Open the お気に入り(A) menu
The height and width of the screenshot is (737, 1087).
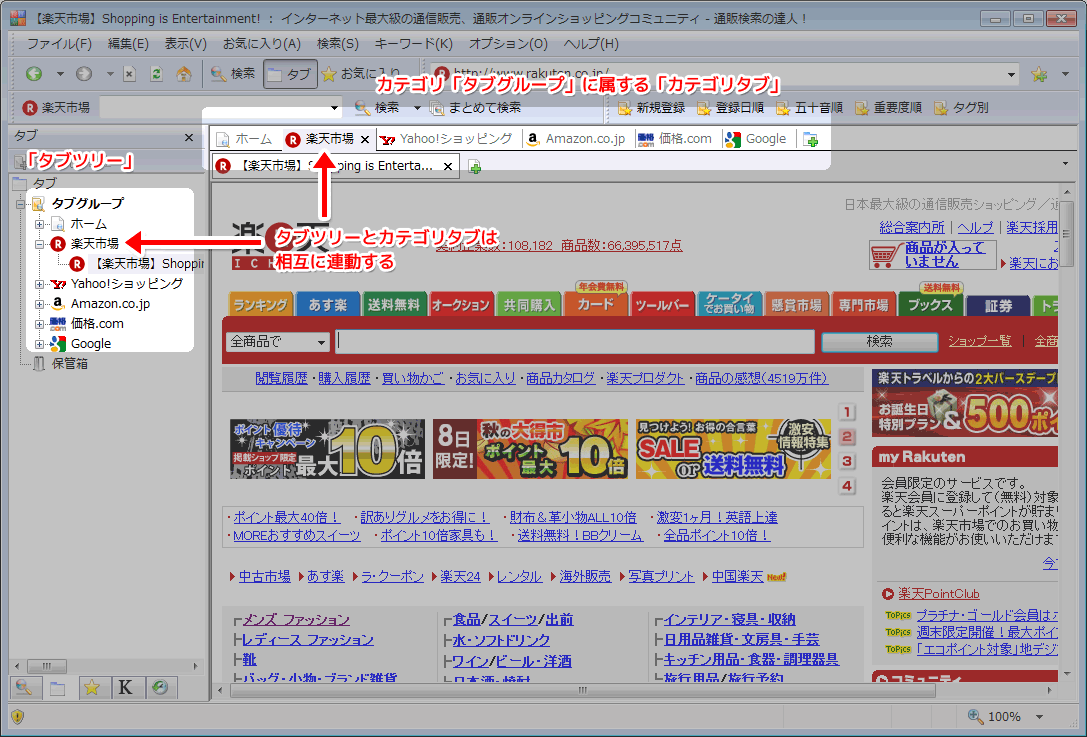pos(261,44)
